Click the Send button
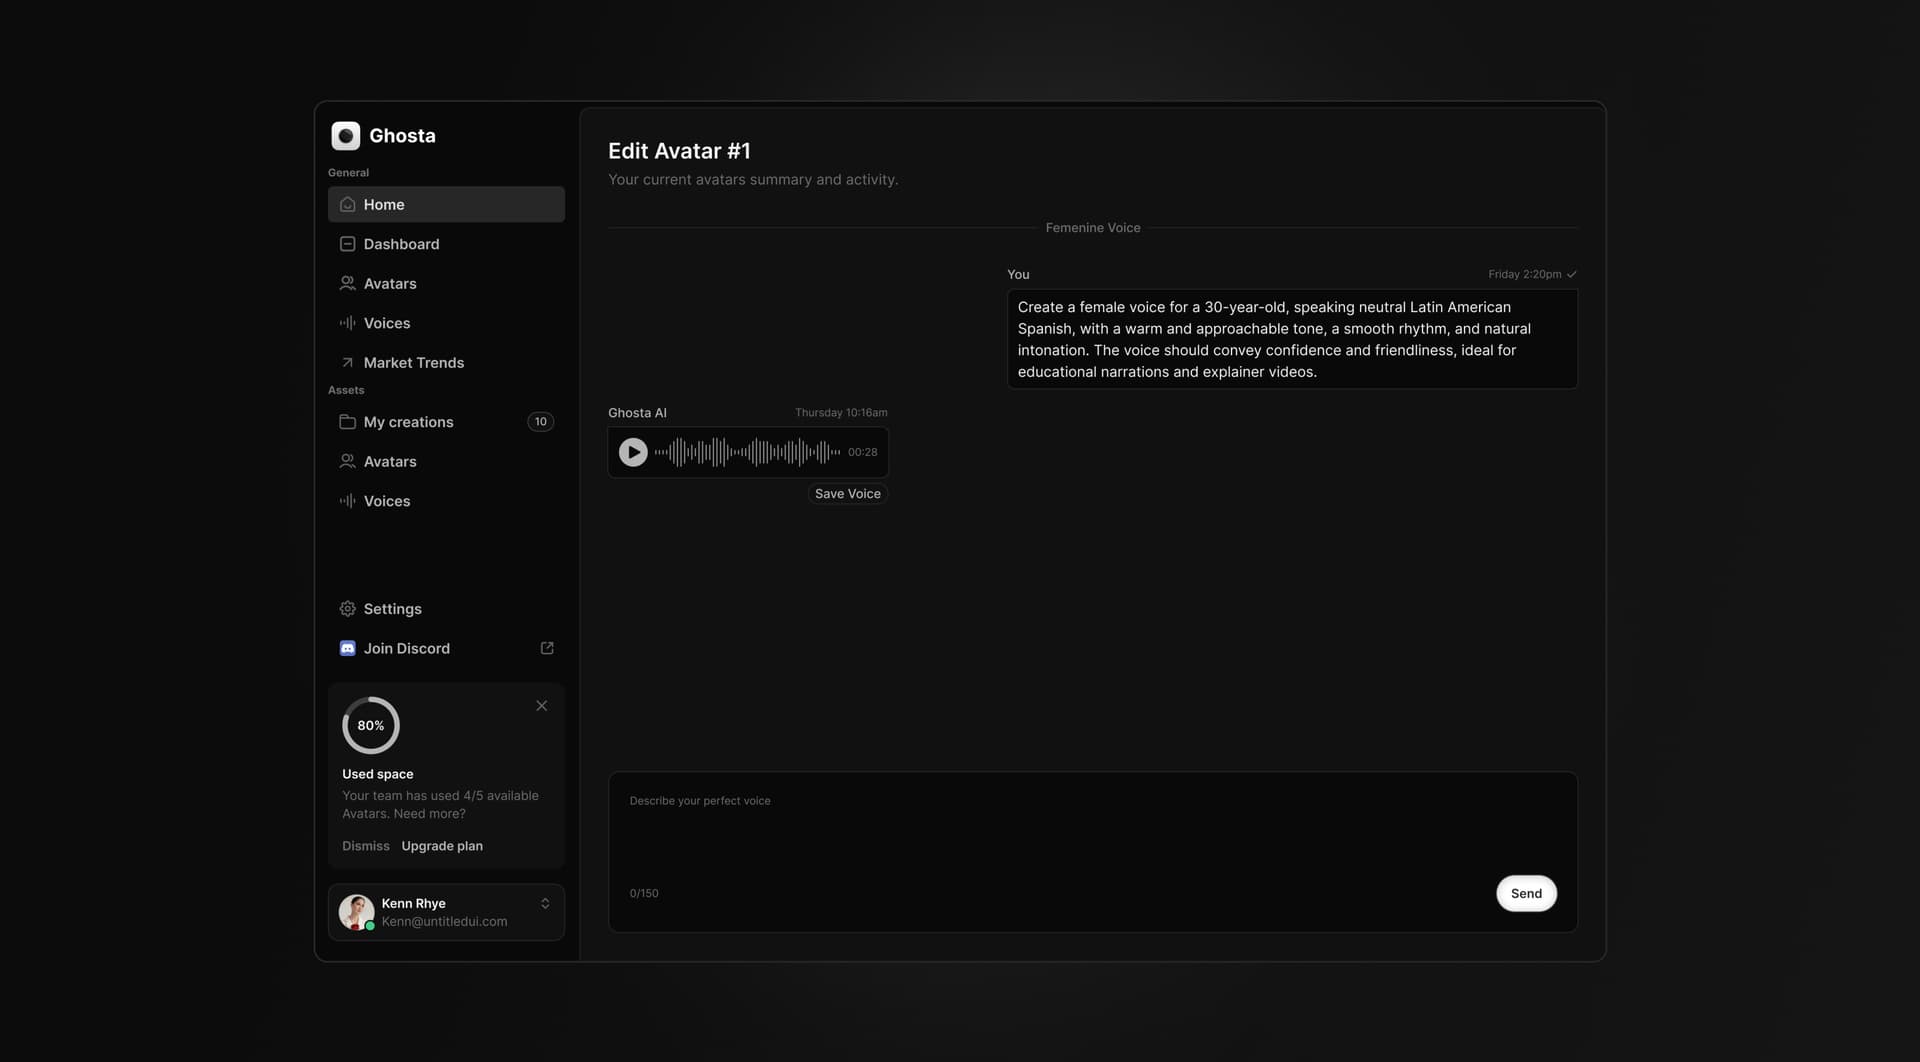The width and height of the screenshot is (1920, 1062). click(1525, 894)
